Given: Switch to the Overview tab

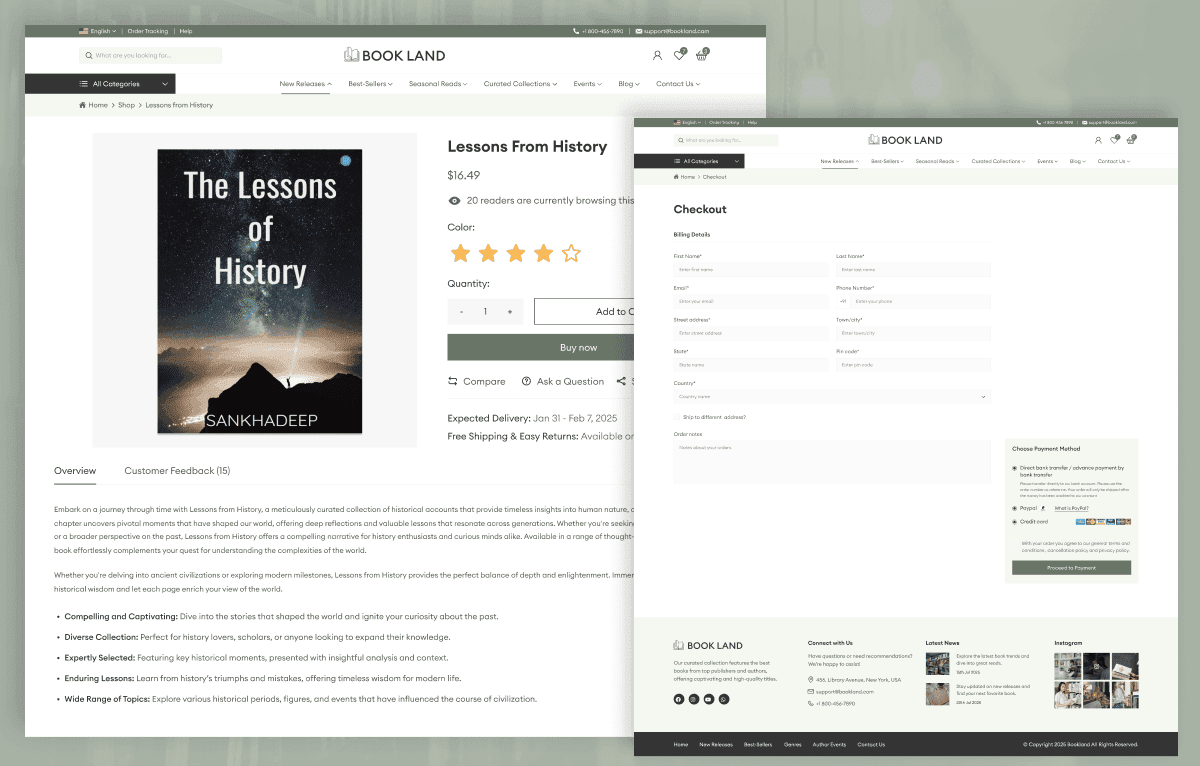Looking at the screenshot, I should pyautogui.click(x=75, y=470).
